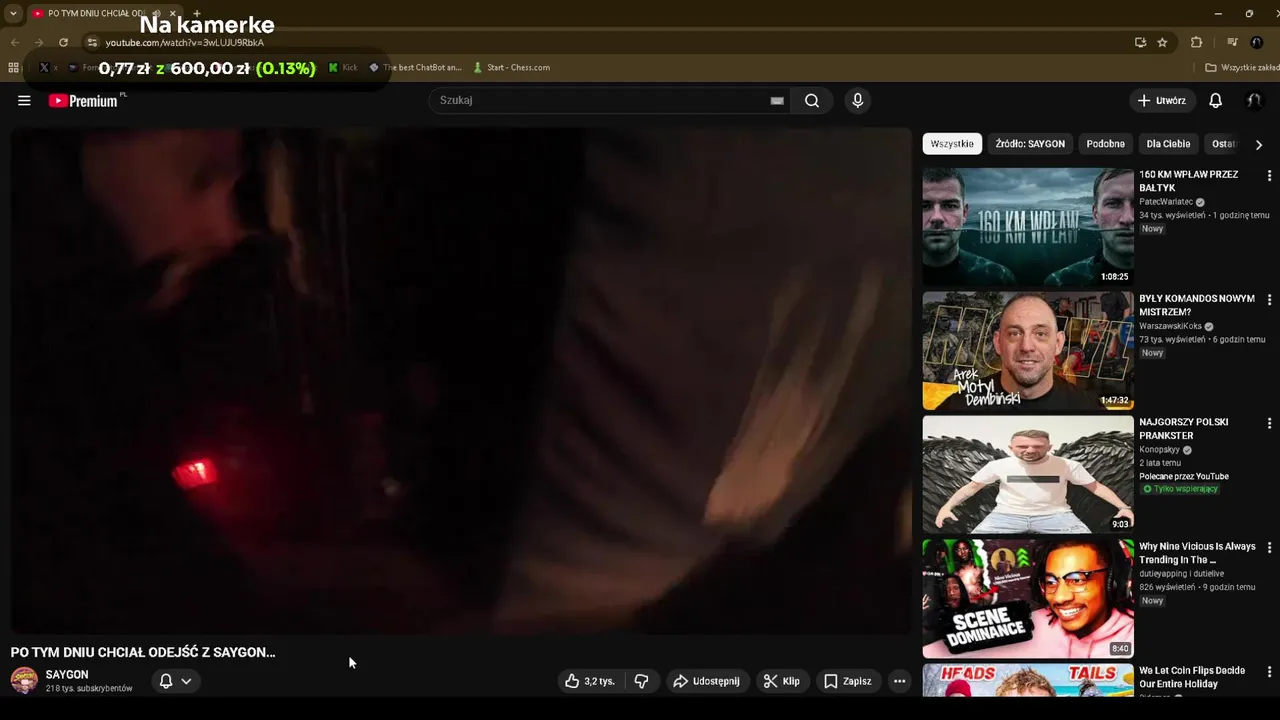Open 160 KM WPŁAW video thumbnail
This screenshot has width=1280, height=720.
(x=1028, y=226)
